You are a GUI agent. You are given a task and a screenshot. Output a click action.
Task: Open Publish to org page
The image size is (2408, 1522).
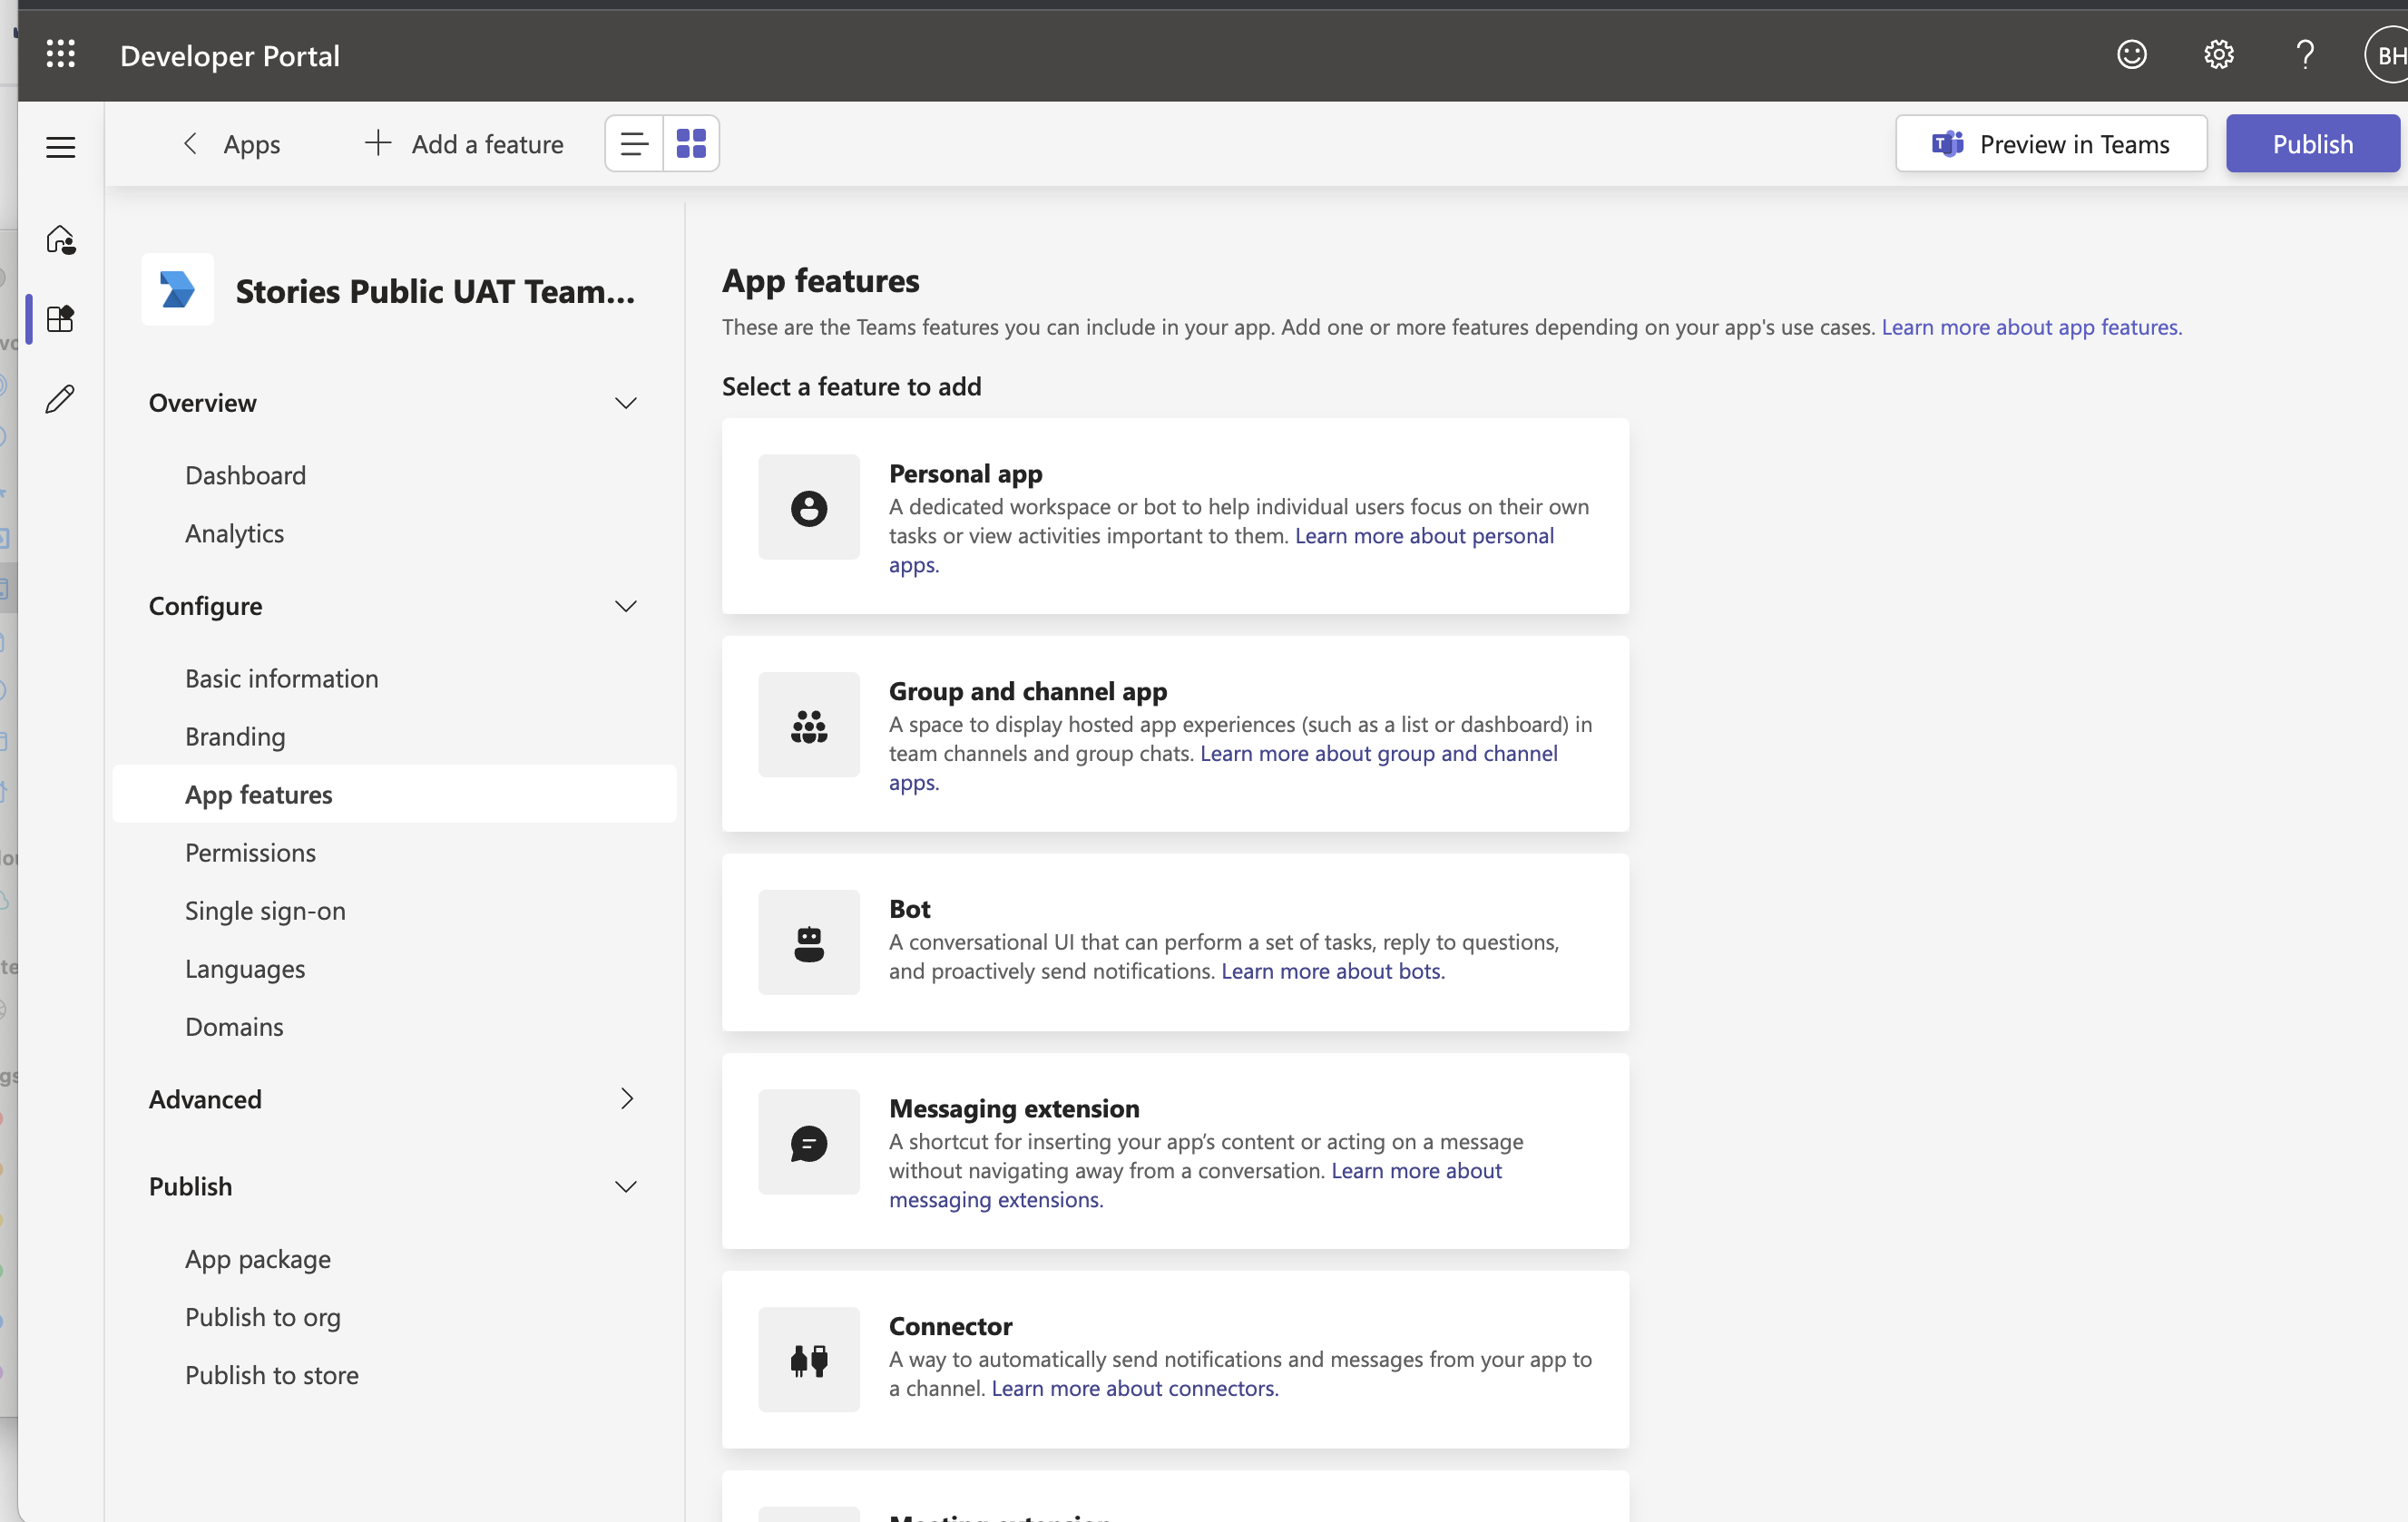263,1317
